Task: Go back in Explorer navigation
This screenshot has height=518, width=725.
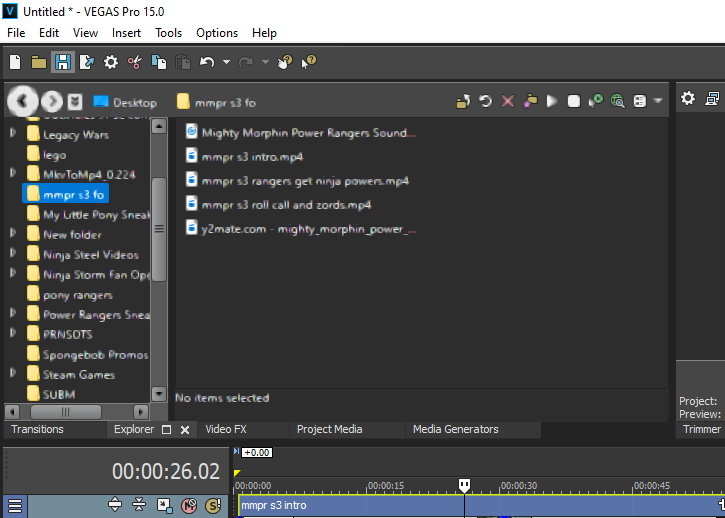Action: 22,101
